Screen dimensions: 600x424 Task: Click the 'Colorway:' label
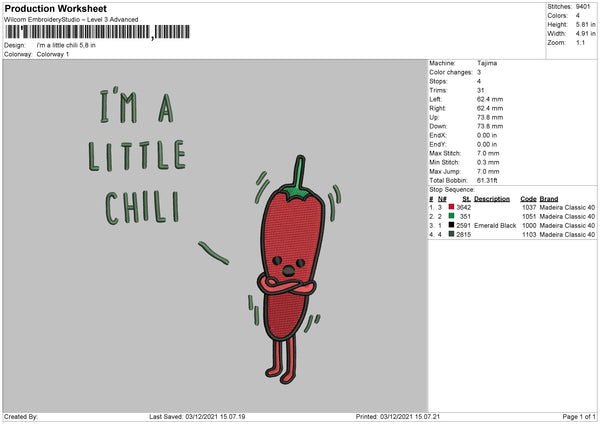18,54
